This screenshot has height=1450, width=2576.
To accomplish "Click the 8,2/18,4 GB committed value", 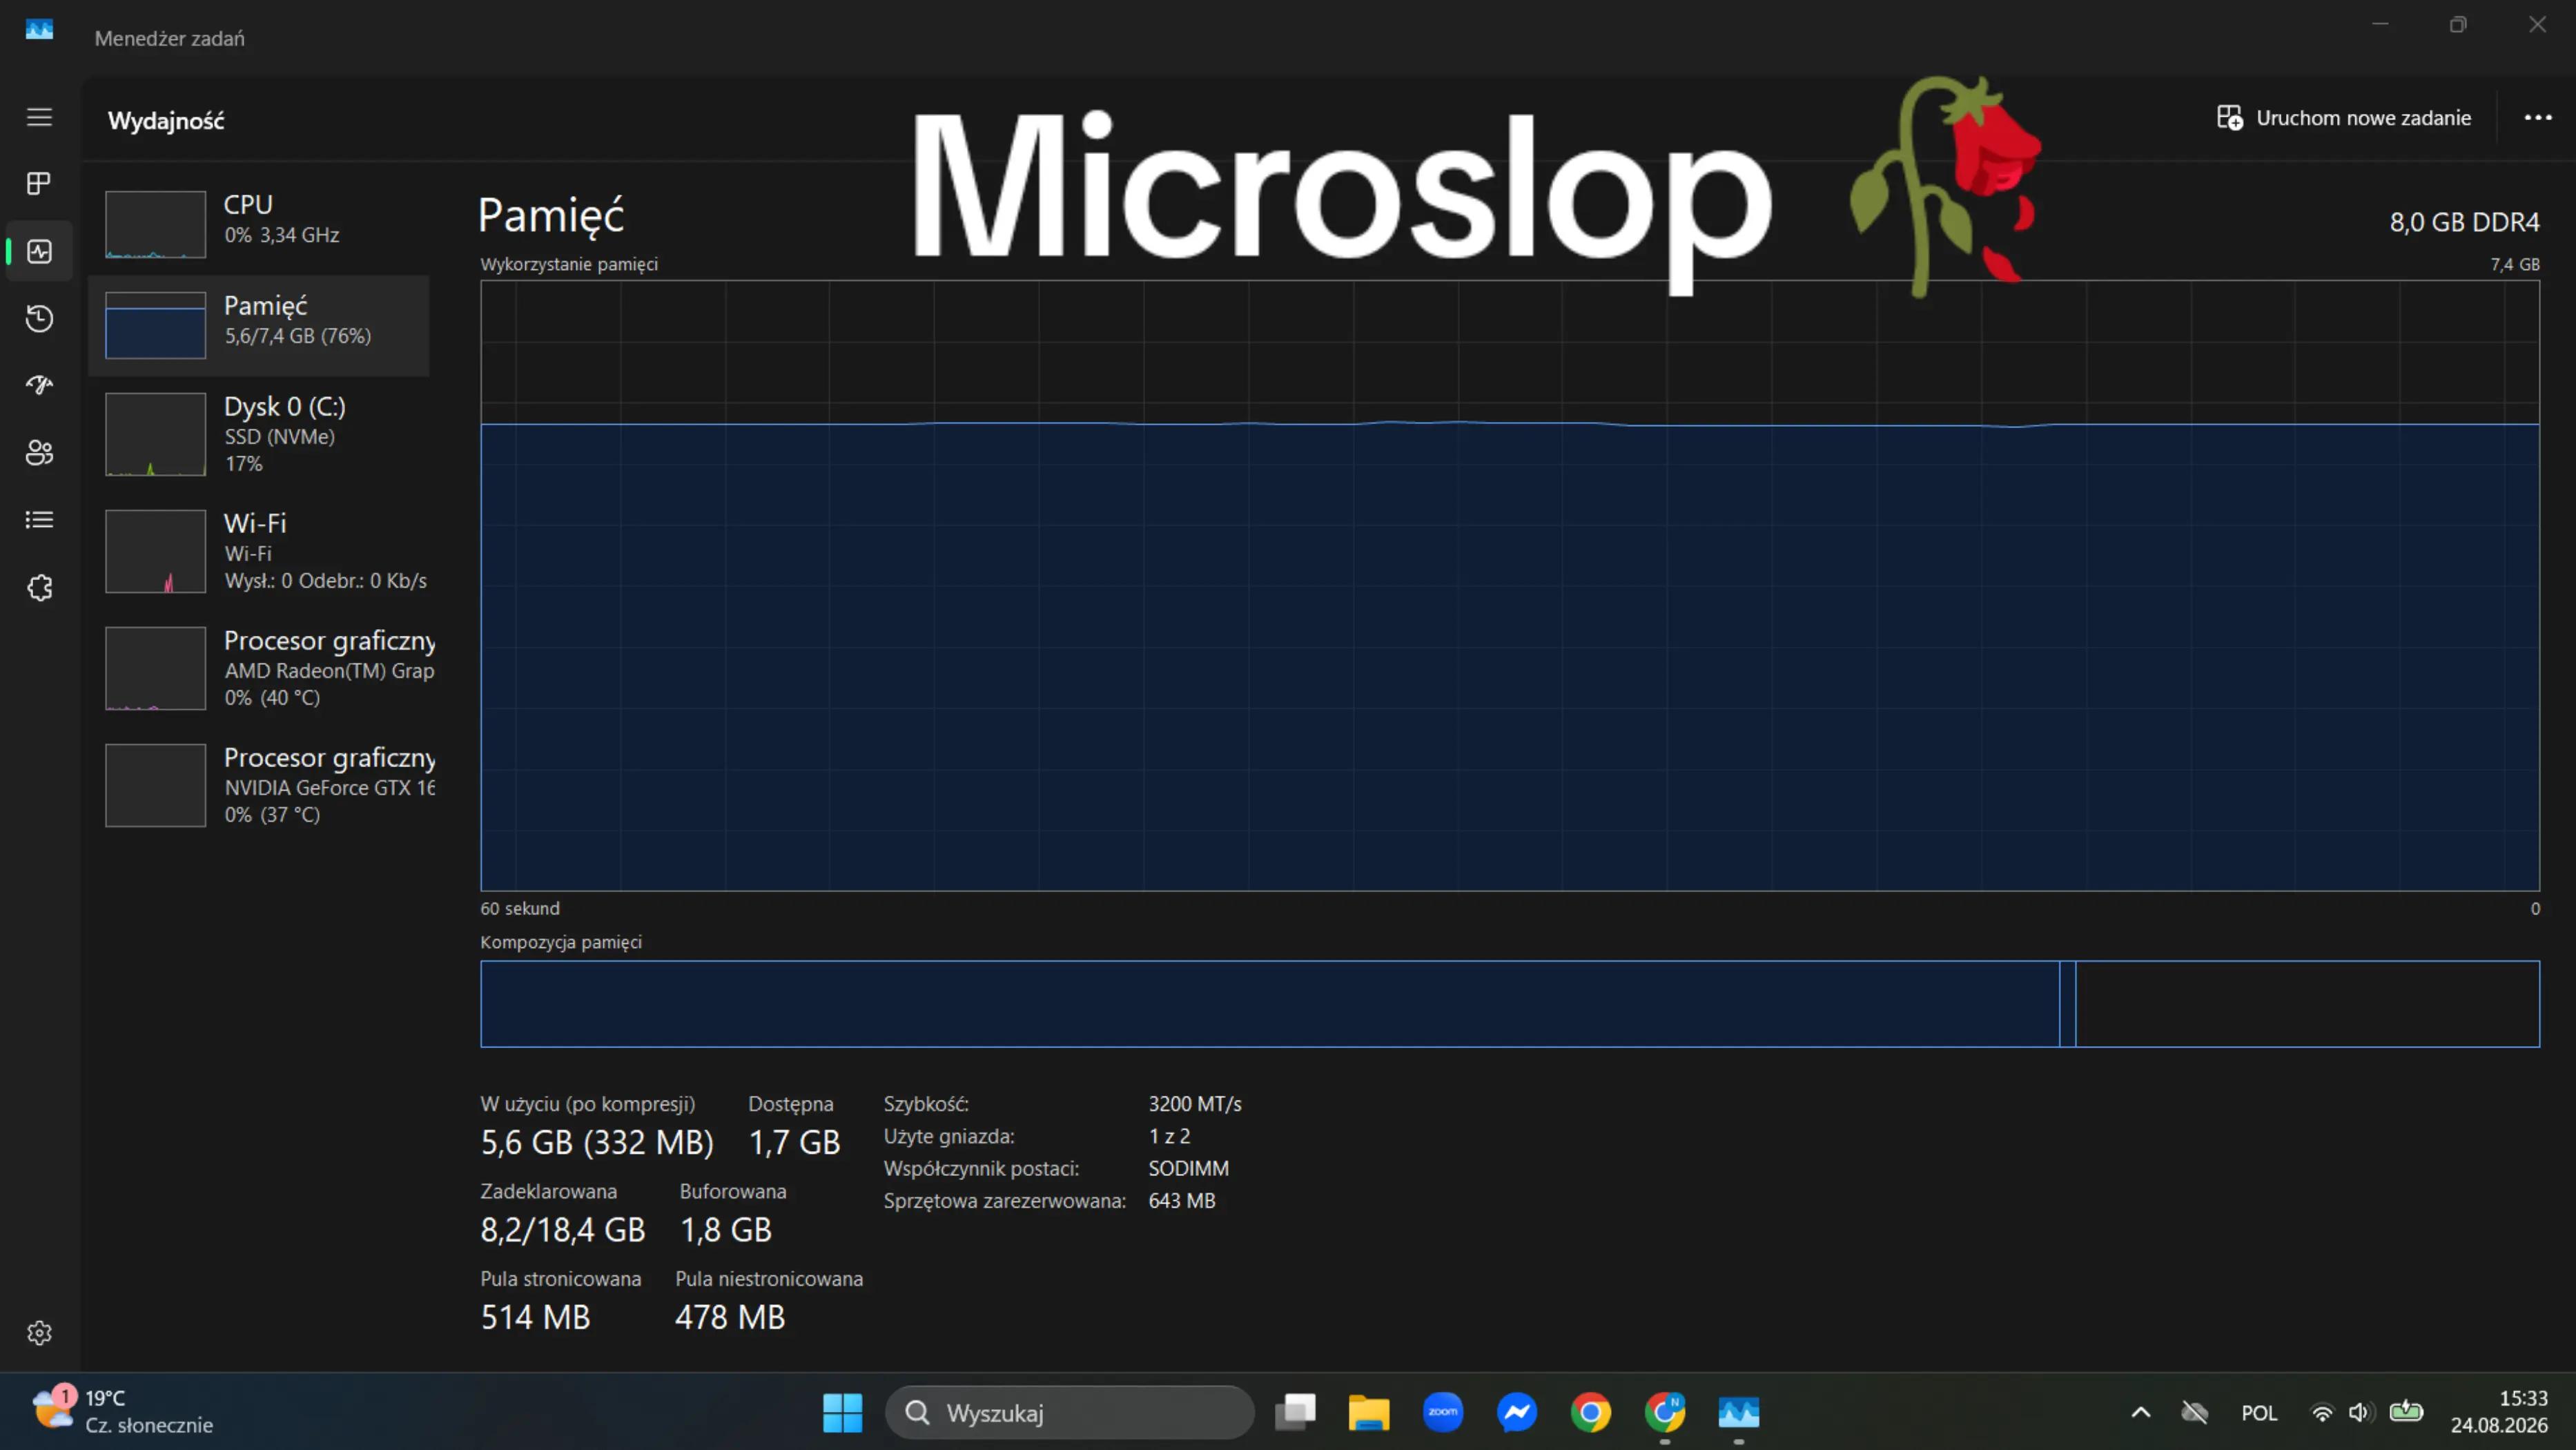I will coord(563,1229).
